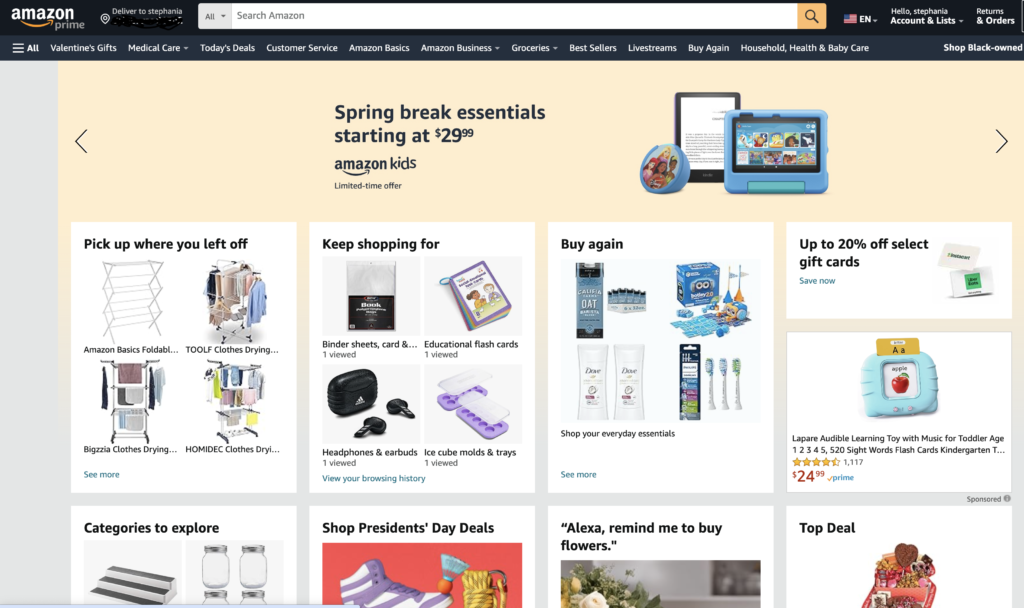
Task: Click in the Search Amazon field
Action: [514, 16]
